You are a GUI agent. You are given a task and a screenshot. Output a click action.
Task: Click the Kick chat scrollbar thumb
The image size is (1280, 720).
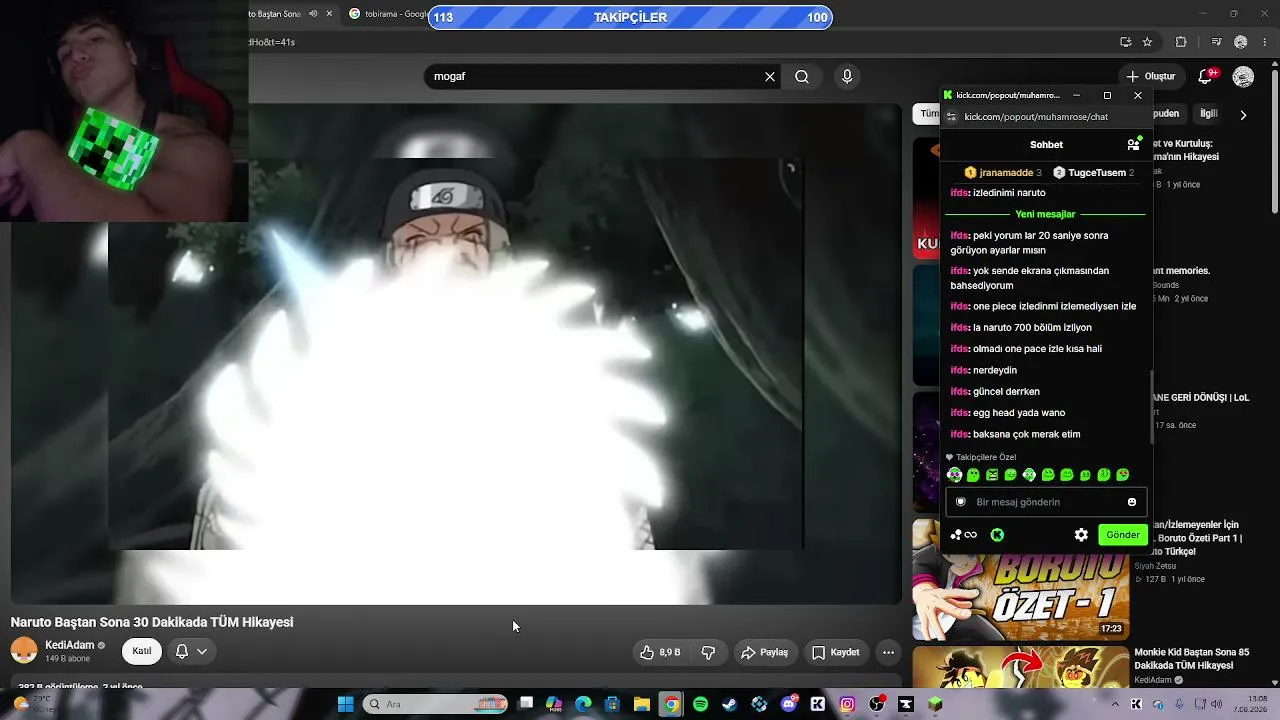click(x=1152, y=405)
